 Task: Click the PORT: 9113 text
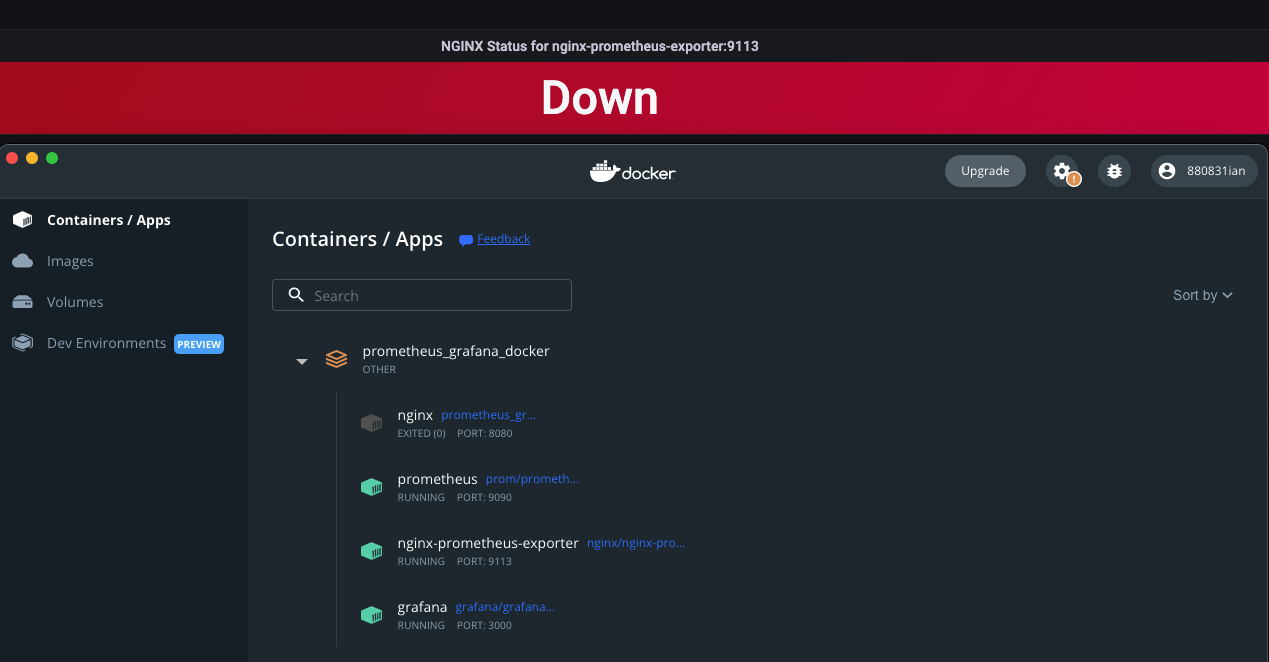pos(484,561)
